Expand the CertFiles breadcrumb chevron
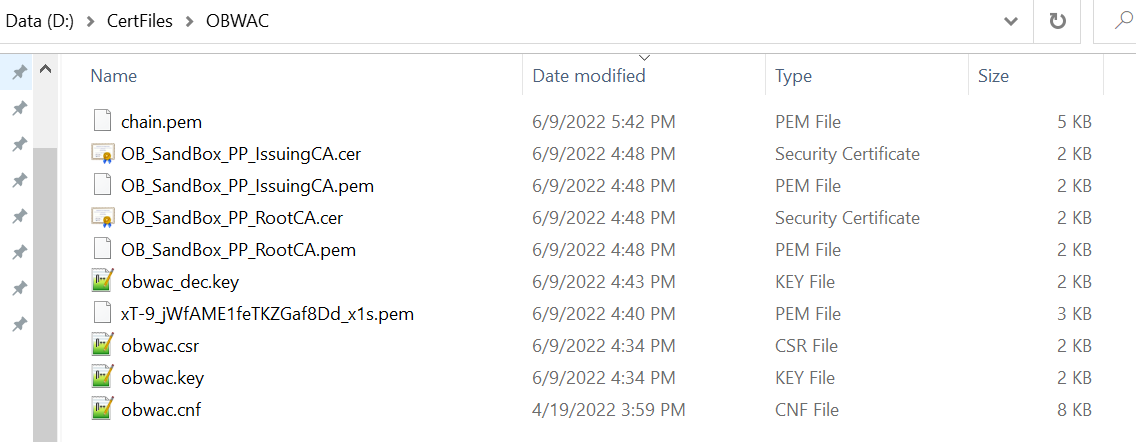1136x442 pixels. (x=189, y=21)
